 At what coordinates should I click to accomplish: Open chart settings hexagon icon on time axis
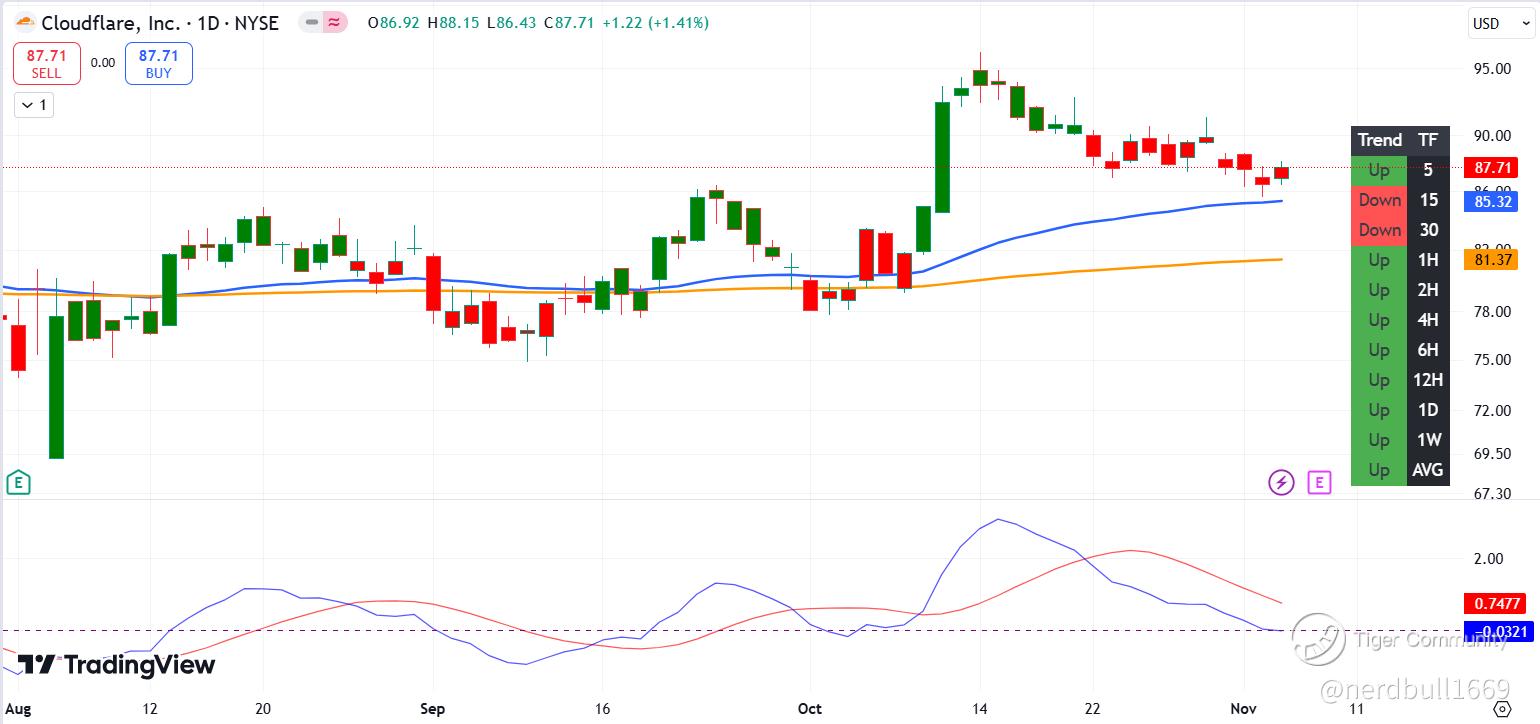(x=1501, y=709)
